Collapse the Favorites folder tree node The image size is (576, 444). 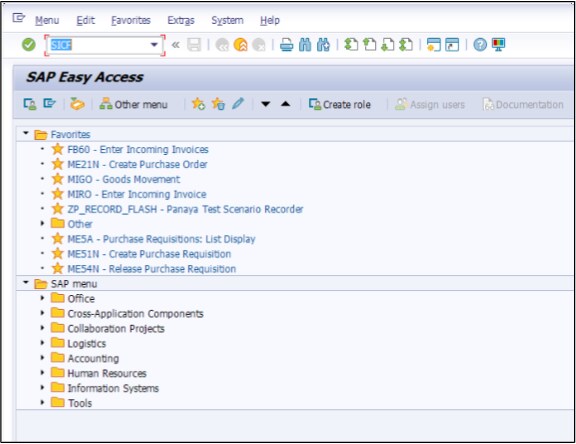(26, 133)
